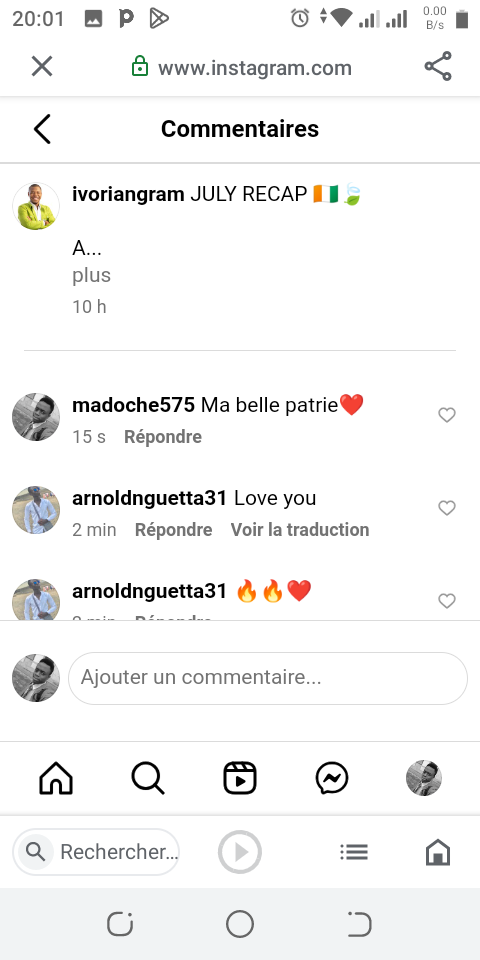Open the browser tab list icon

click(354, 852)
